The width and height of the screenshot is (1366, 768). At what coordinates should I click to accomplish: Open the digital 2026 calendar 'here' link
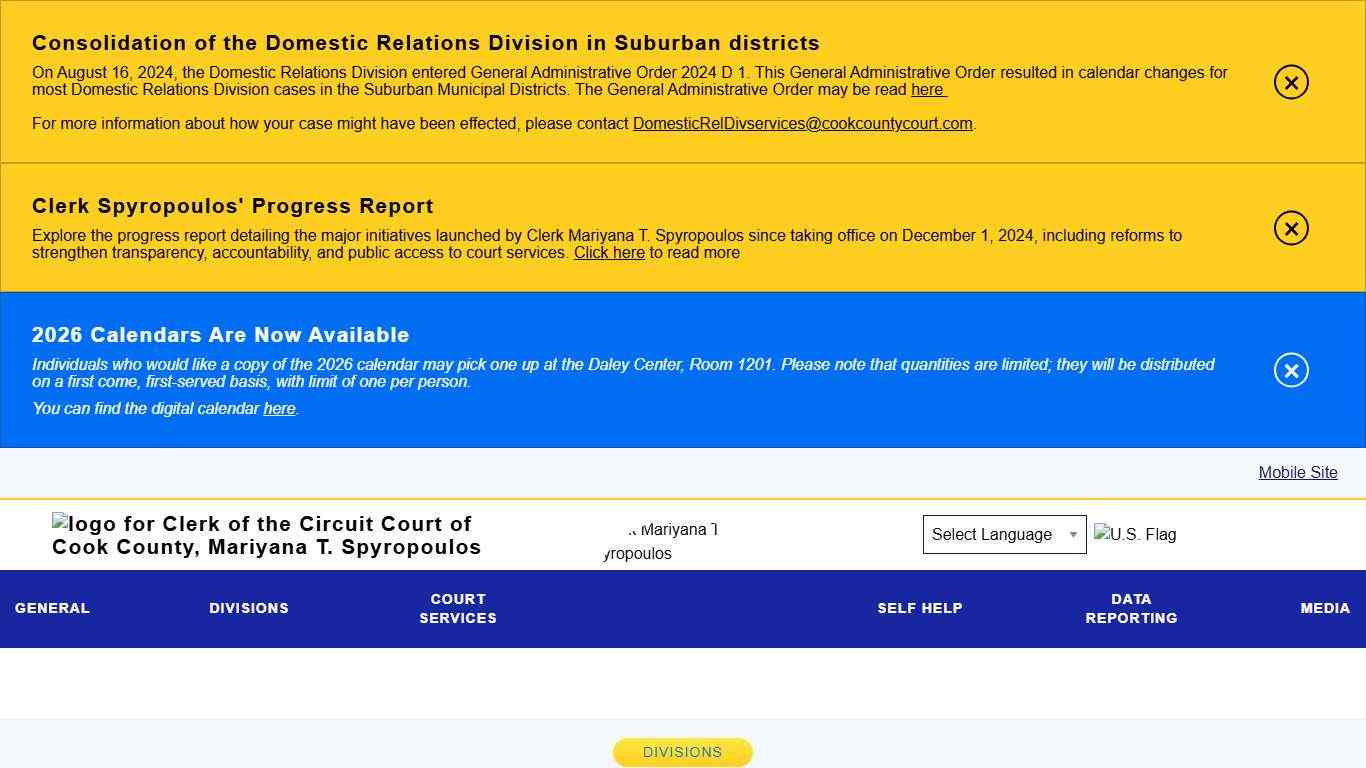[x=278, y=408]
